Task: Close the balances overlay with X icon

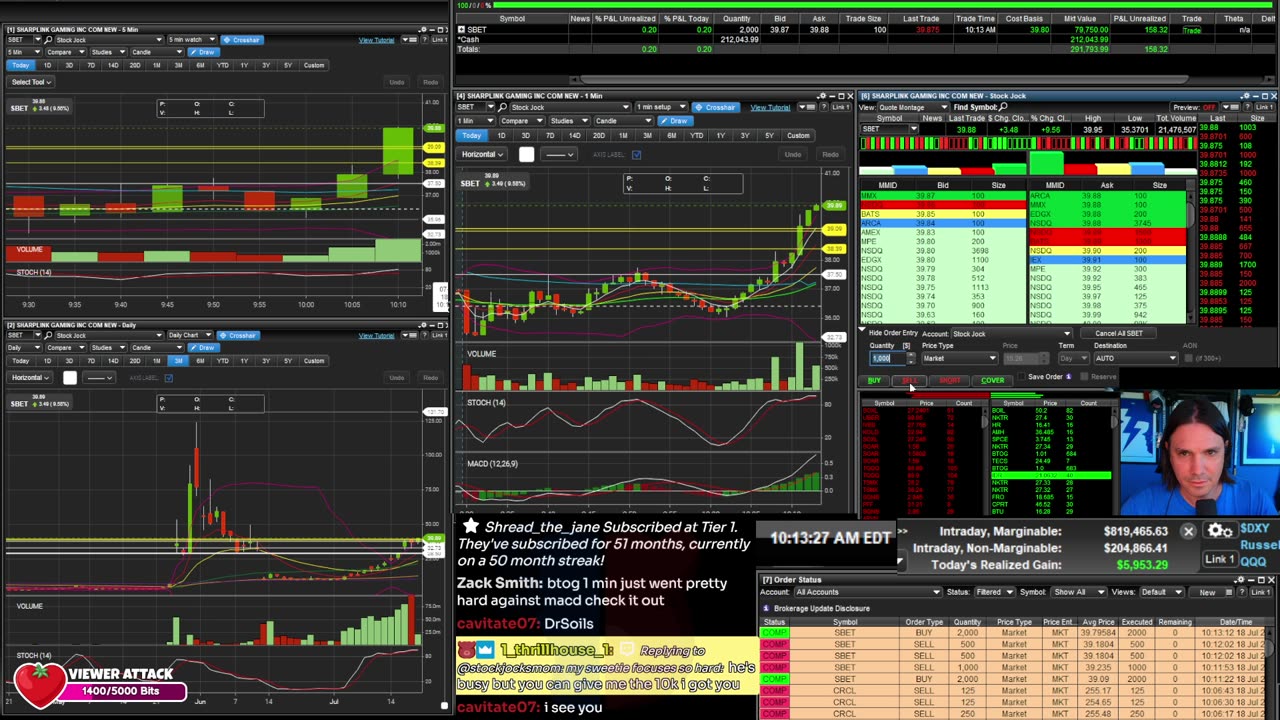Action: coord(1188,531)
